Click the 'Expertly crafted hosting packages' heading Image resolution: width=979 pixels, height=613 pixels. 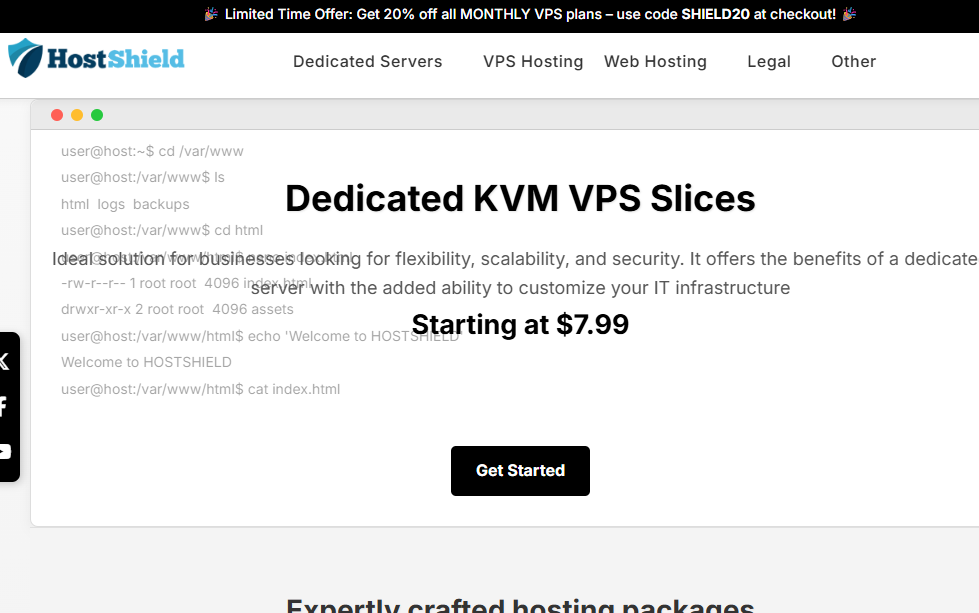pos(520,605)
